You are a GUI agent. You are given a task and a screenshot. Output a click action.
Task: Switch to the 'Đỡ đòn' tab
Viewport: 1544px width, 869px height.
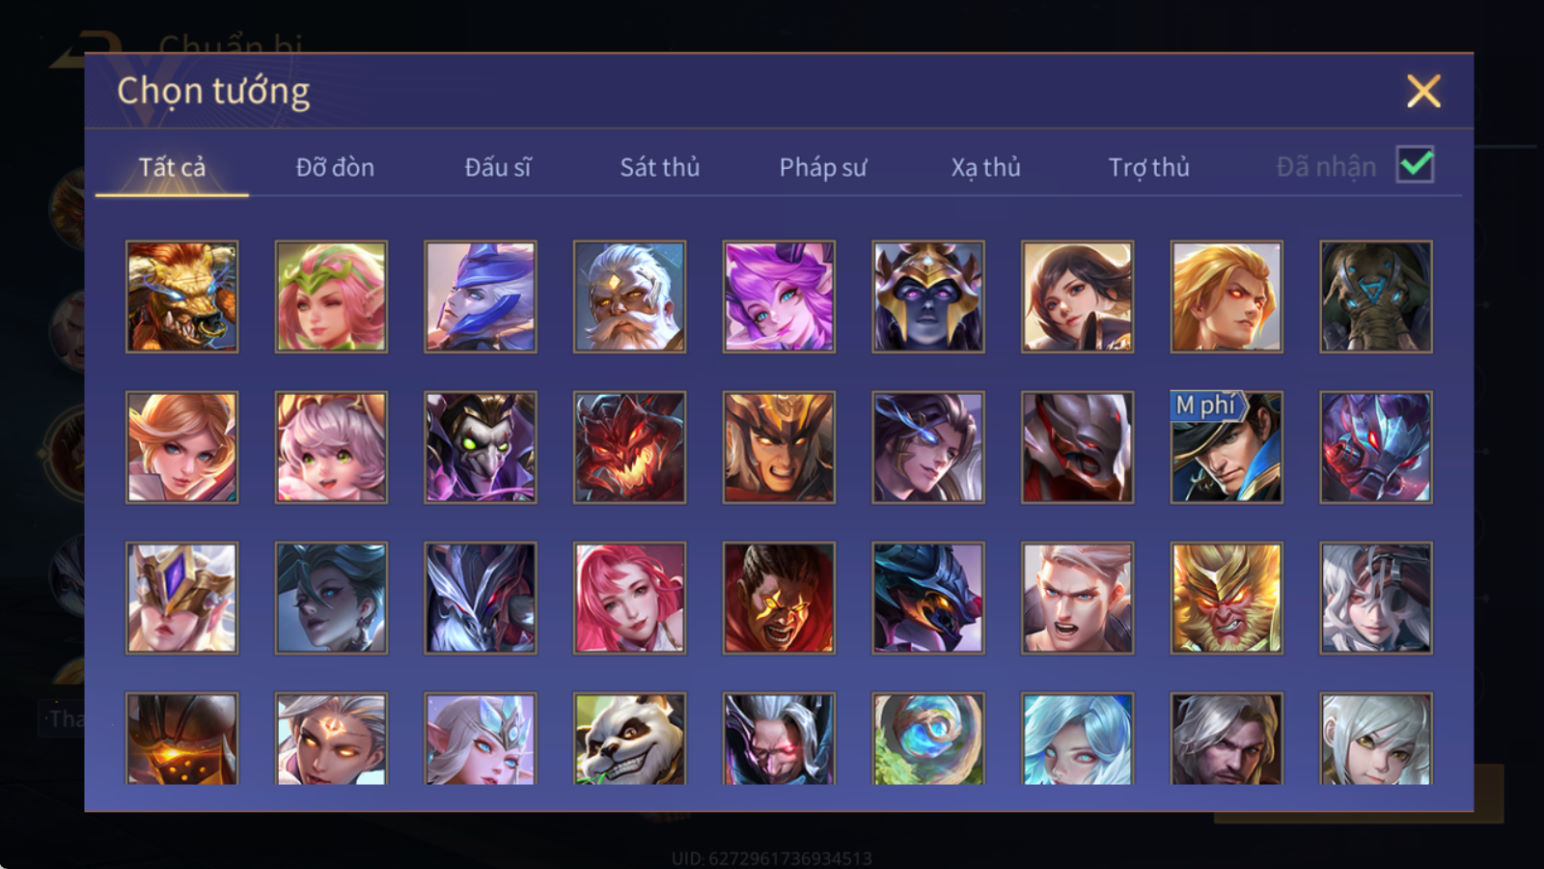335,167
